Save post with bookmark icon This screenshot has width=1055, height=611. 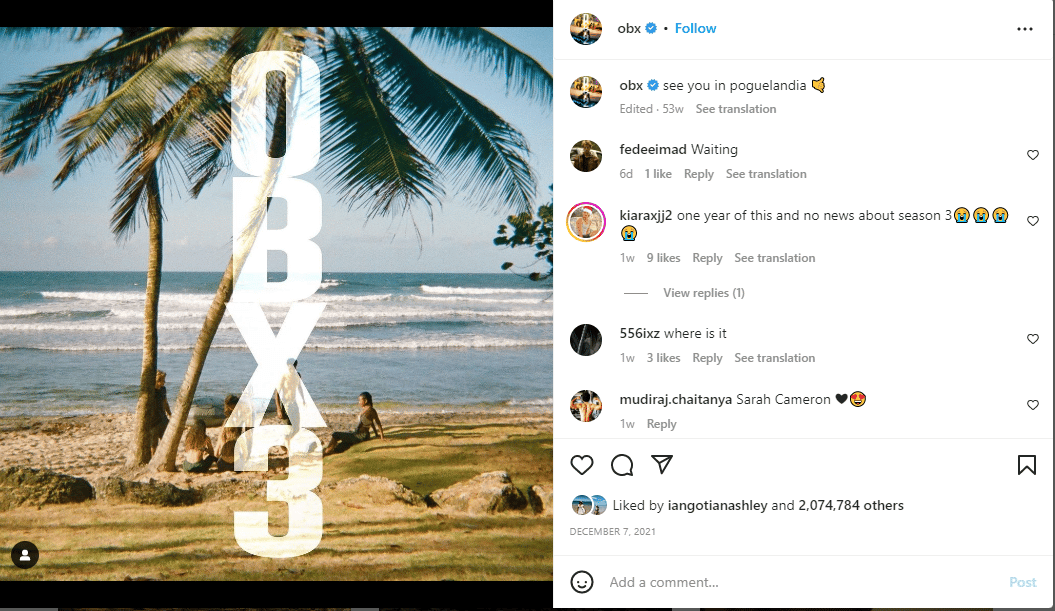[x=1026, y=465]
